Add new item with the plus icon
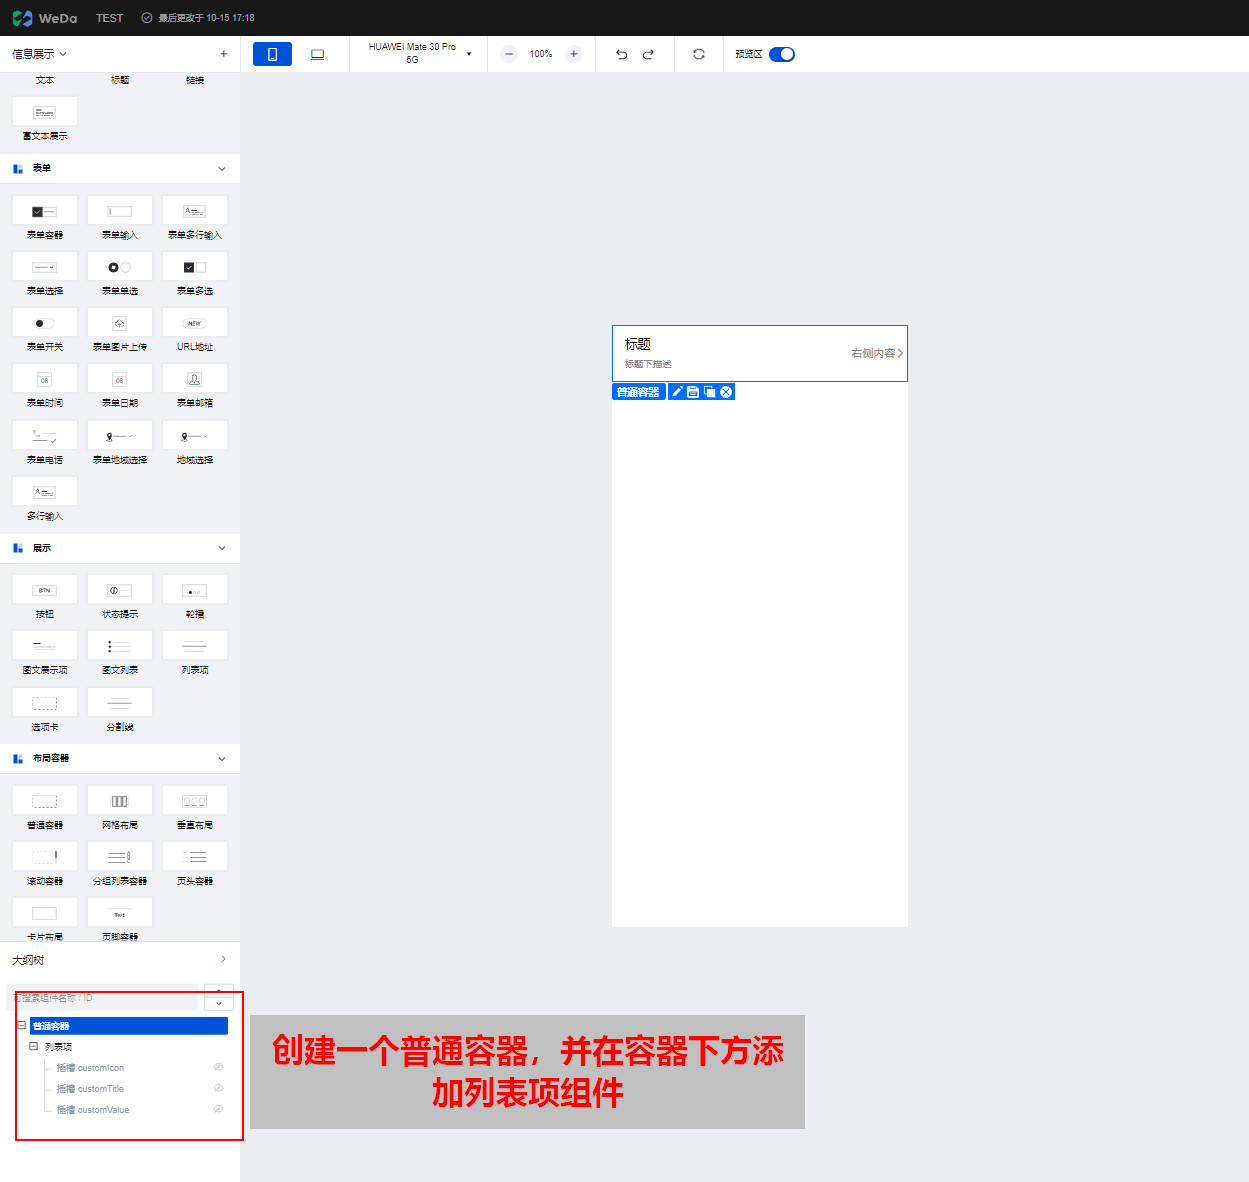 (223, 54)
